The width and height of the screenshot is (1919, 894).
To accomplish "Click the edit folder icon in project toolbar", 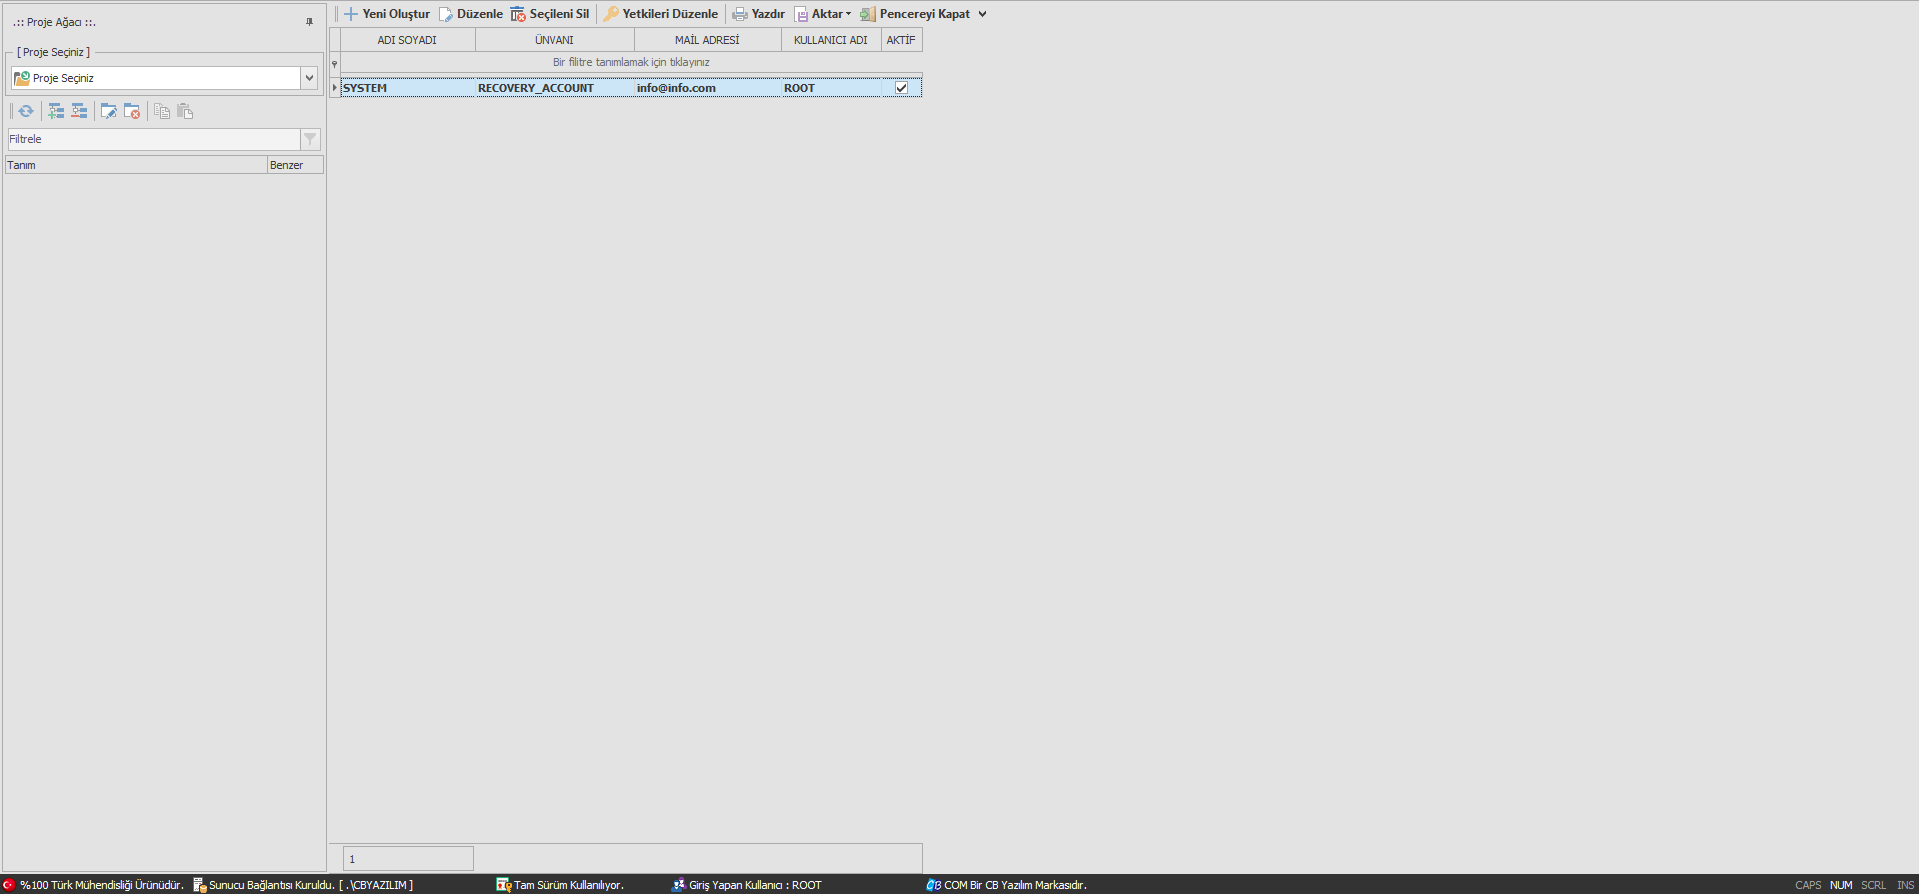I will [x=108, y=111].
